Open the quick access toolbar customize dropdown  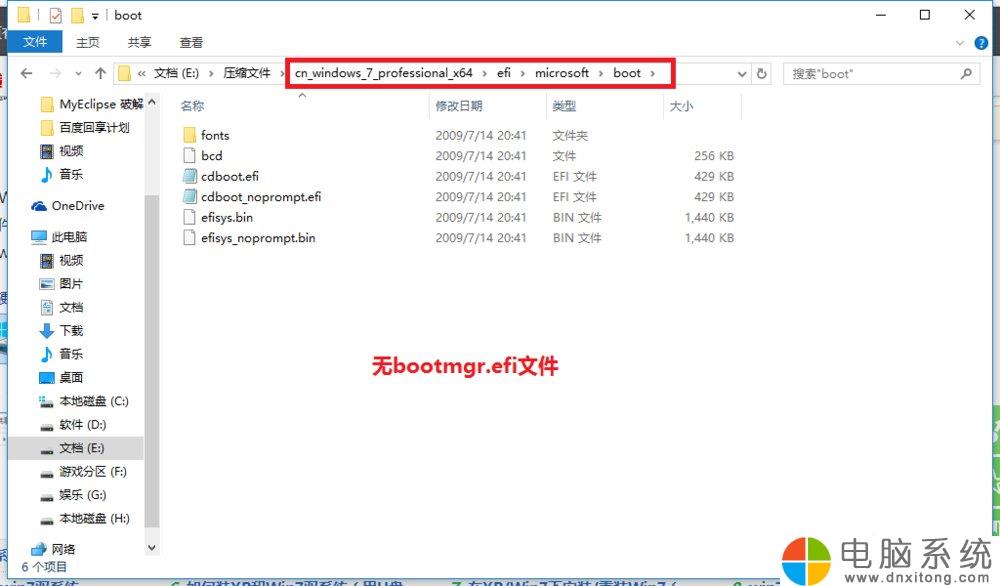95,16
